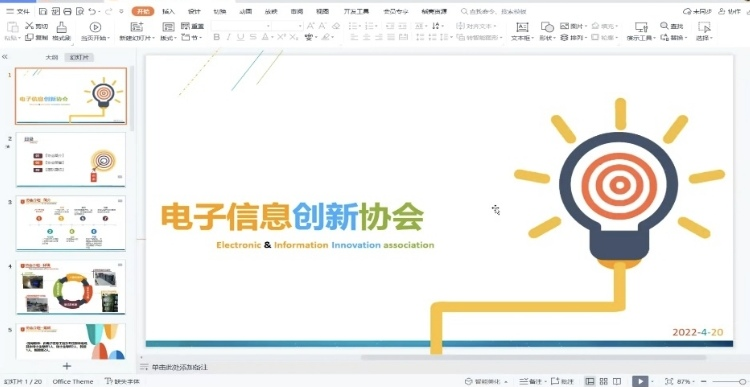Image resolution: width=750 pixels, height=387 pixels.
Task: Switch to the 设计 (Design) ribbon tab
Action: [194, 11]
